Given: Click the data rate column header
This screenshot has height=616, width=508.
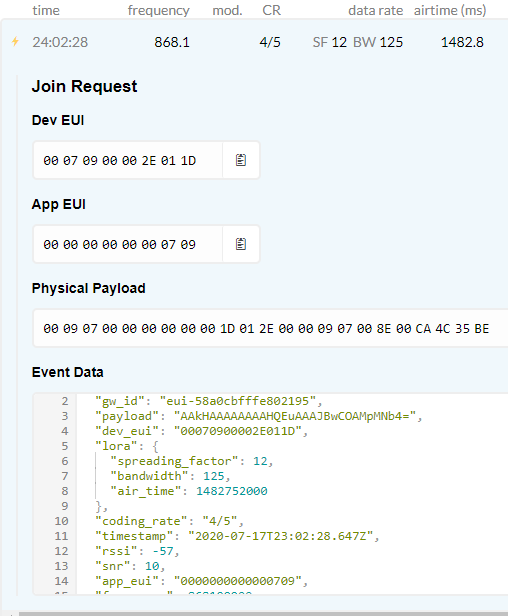Looking at the screenshot, I should 376,10.
